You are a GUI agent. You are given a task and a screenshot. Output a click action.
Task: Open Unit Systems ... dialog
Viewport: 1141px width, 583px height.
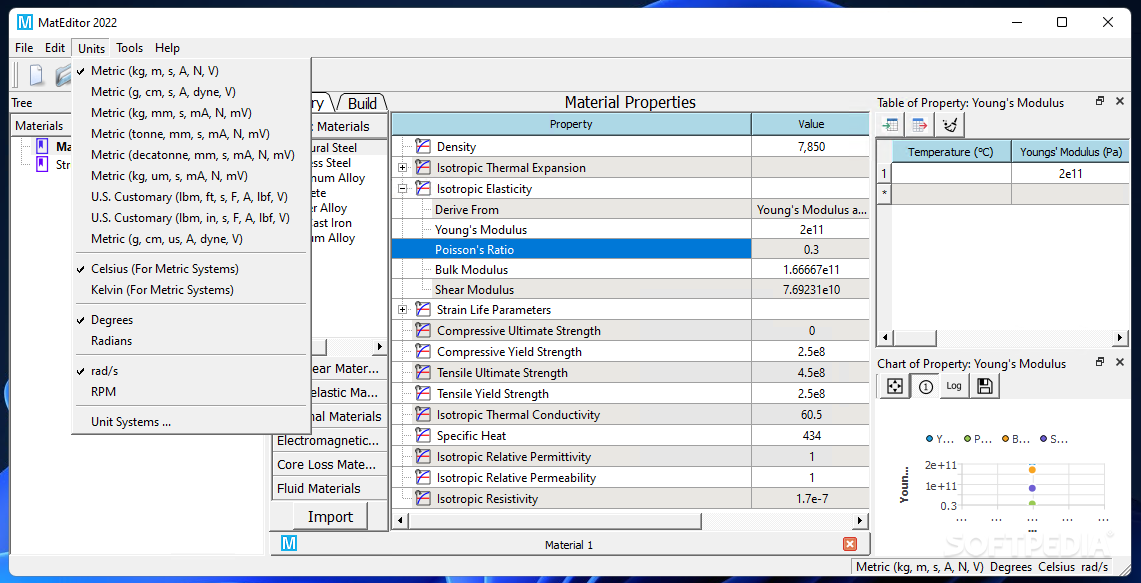click(192, 422)
